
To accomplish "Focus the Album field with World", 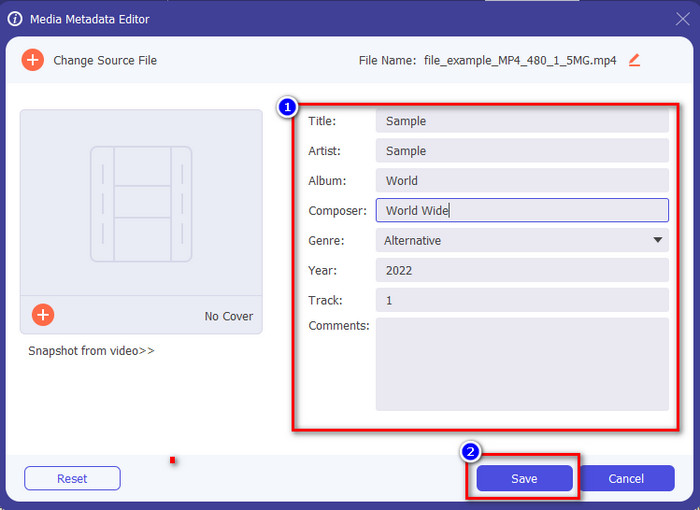I will [x=521, y=181].
